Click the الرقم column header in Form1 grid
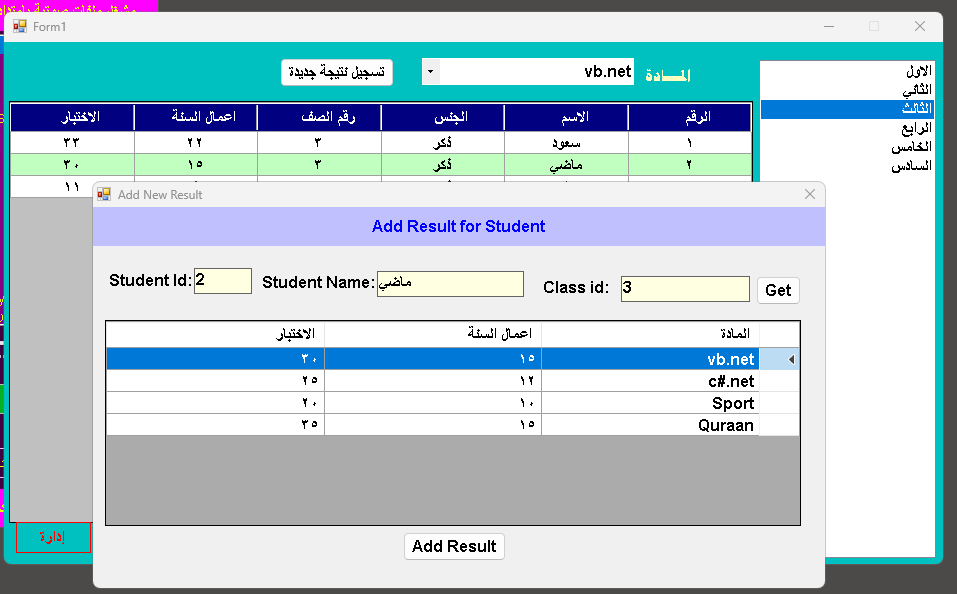The height and width of the screenshot is (594, 957). pos(690,117)
